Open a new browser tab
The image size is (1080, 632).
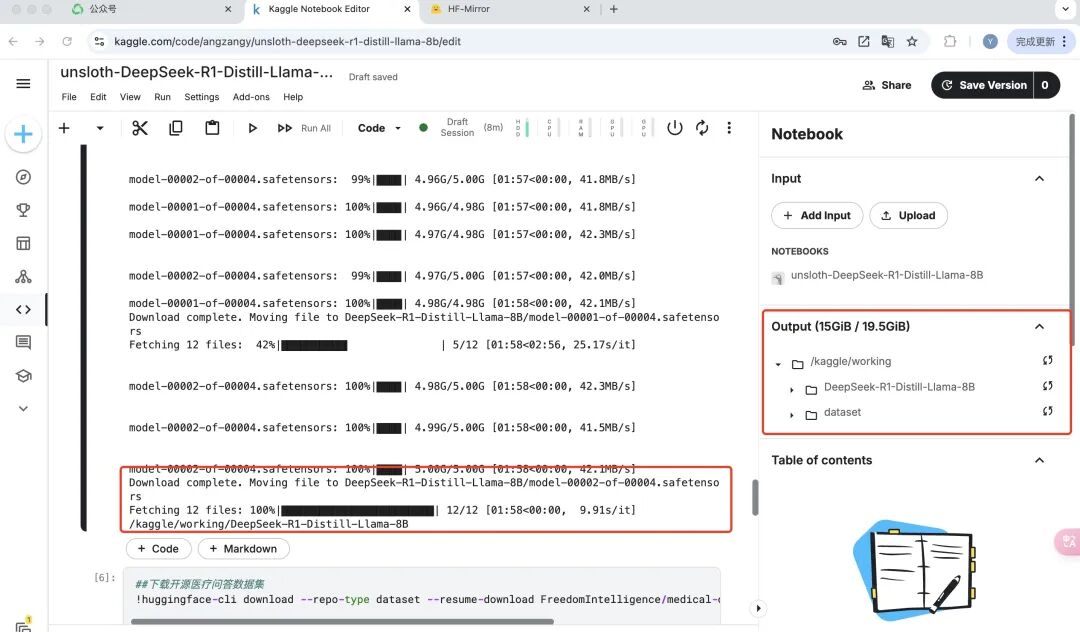point(613,10)
